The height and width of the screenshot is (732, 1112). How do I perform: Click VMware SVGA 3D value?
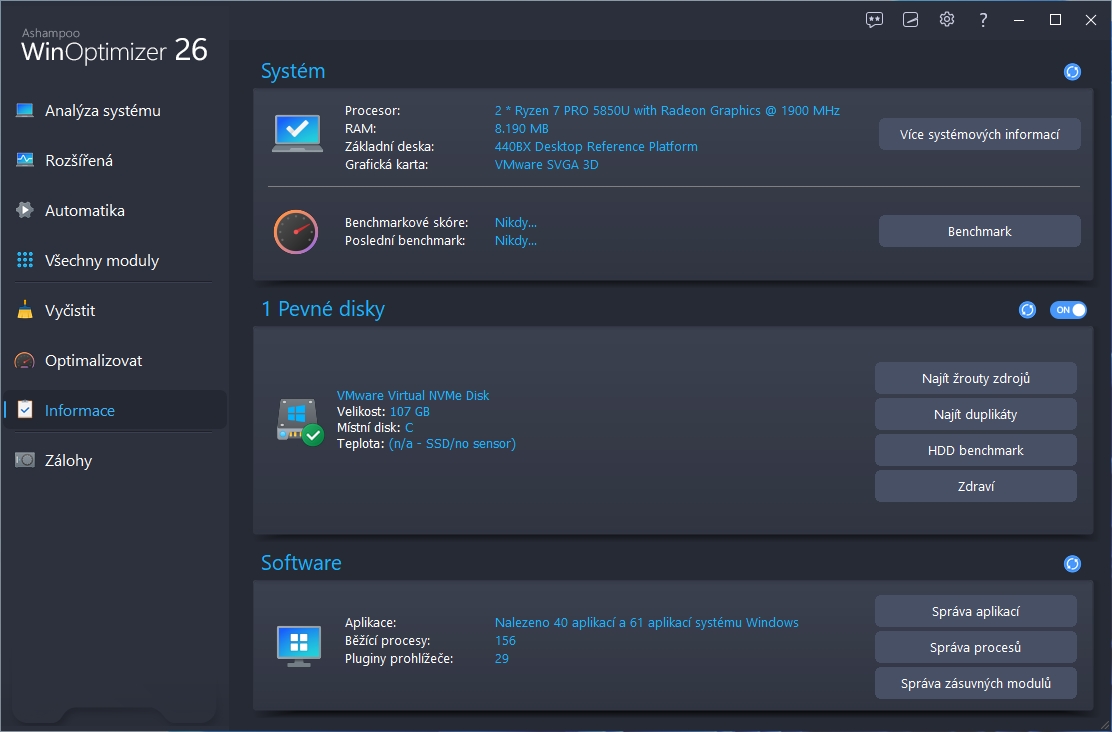coord(546,165)
